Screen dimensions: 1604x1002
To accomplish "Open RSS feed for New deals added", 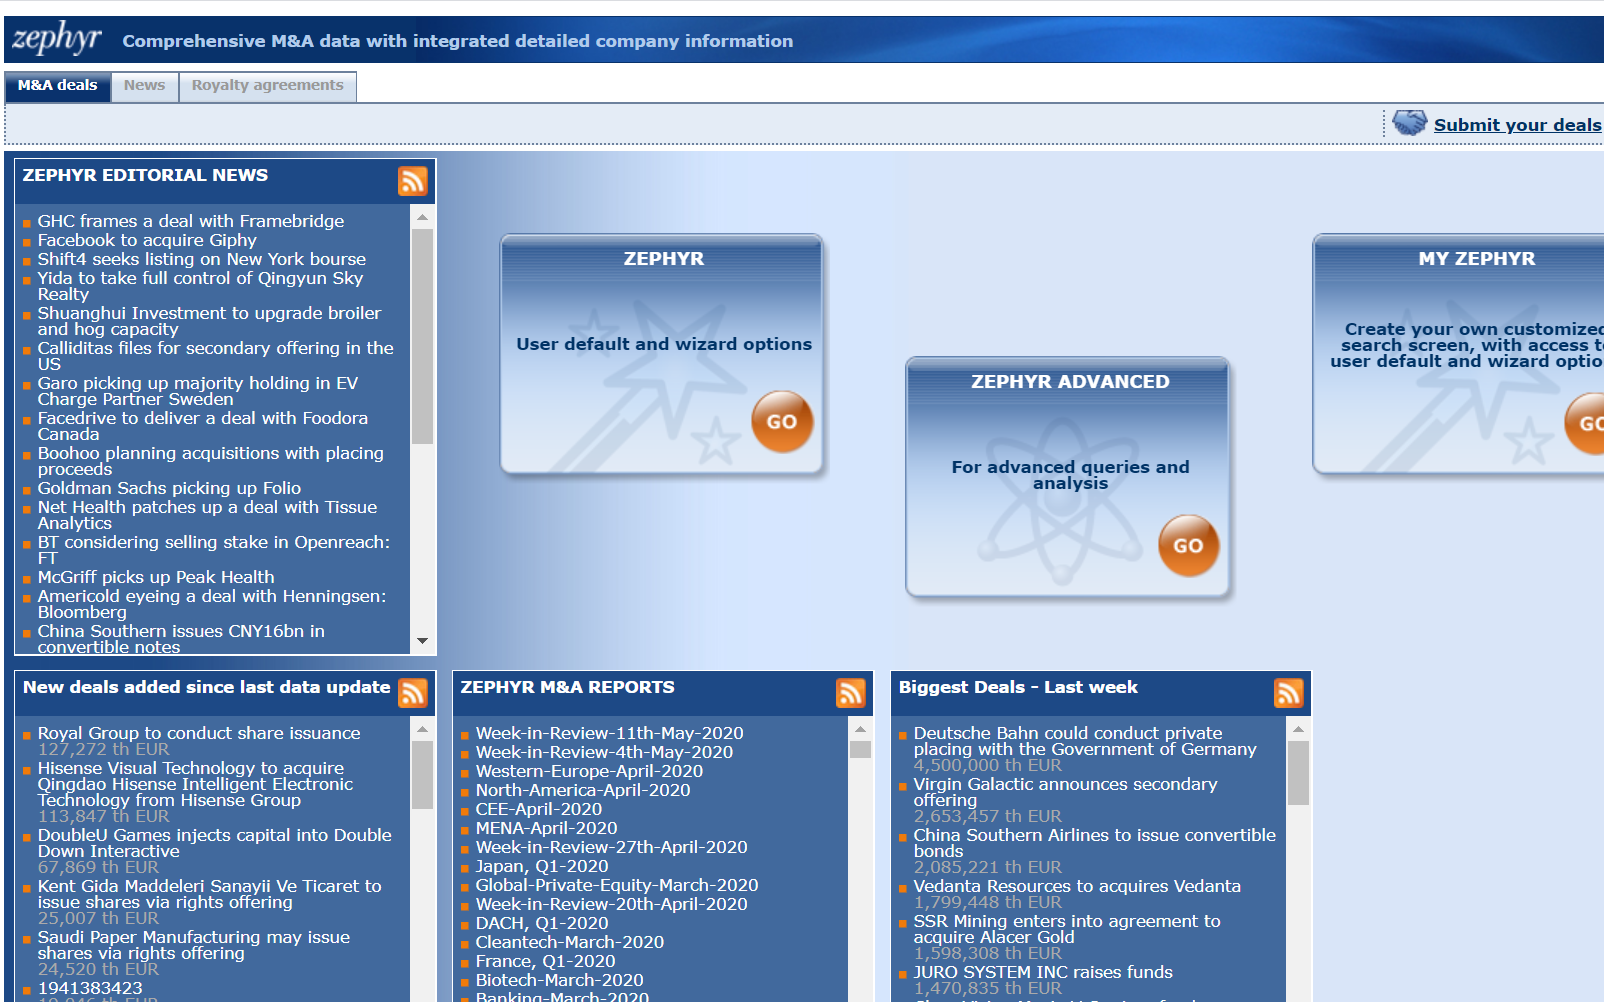I will [x=413, y=693].
